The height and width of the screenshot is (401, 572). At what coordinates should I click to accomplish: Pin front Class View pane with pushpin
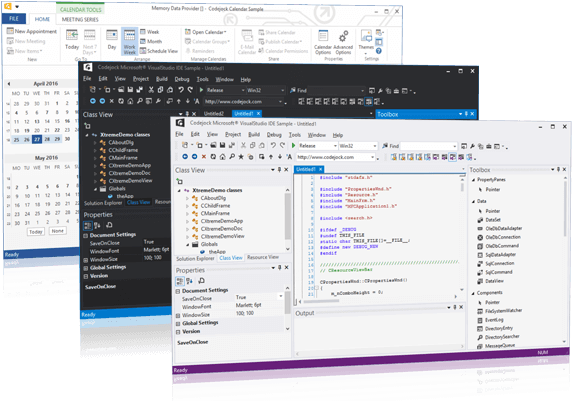[279, 170]
